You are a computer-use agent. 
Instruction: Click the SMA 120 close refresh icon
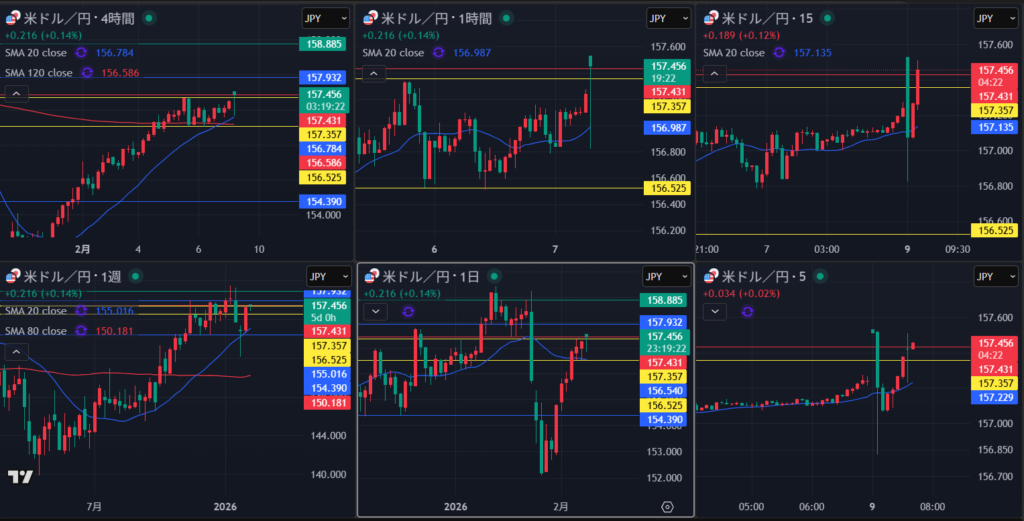[x=88, y=72]
